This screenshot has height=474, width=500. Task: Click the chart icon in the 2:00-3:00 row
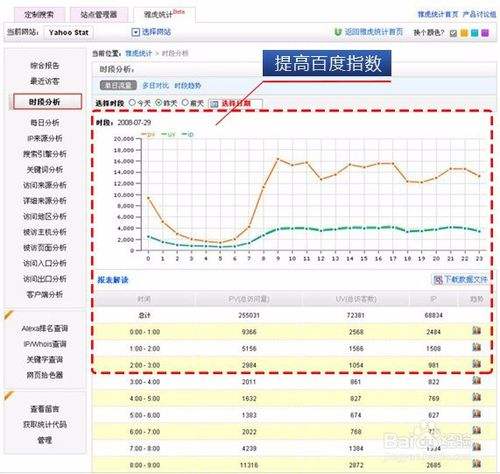[477, 364]
